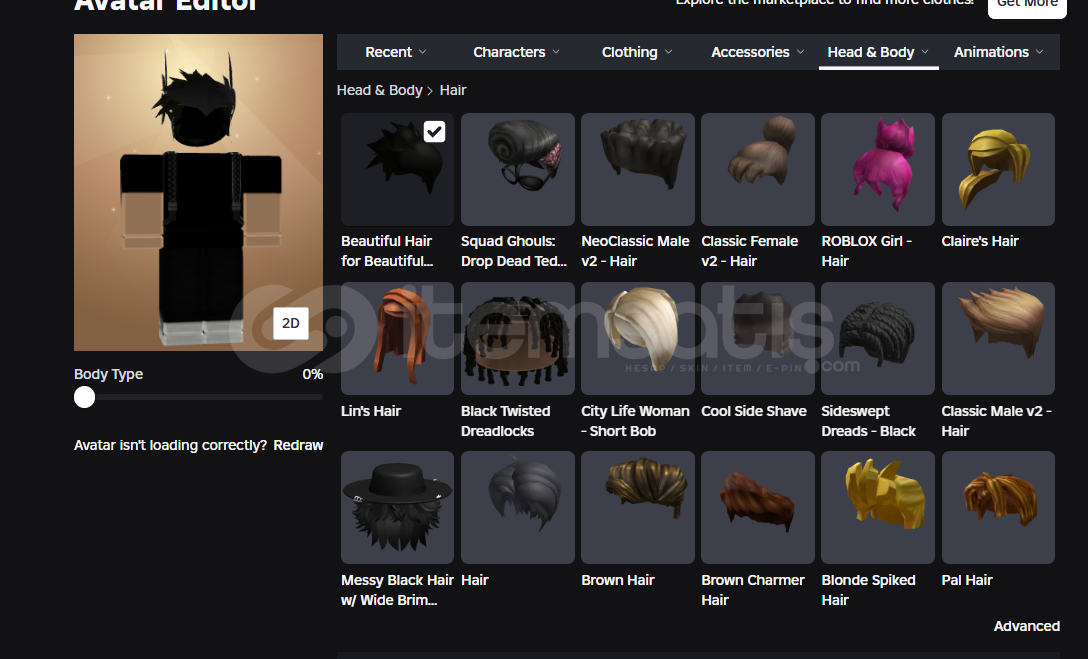The height and width of the screenshot is (659, 1088).
Task: Click the Redraw avatar link
Action: 298,445
